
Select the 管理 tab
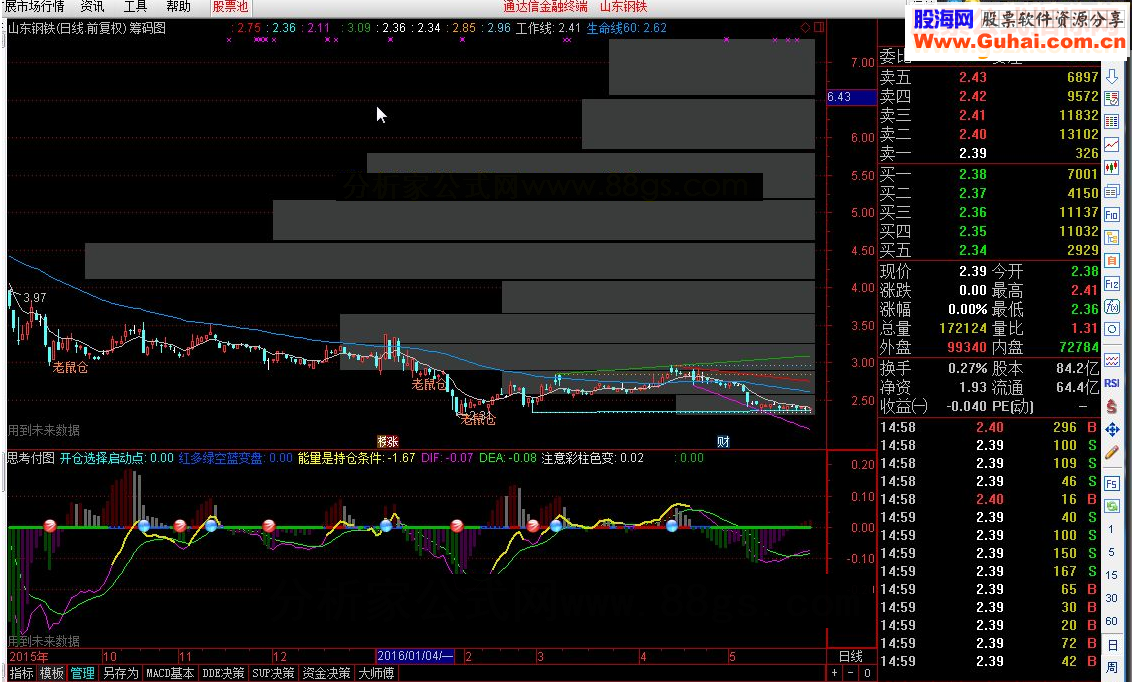click(82, 673)
